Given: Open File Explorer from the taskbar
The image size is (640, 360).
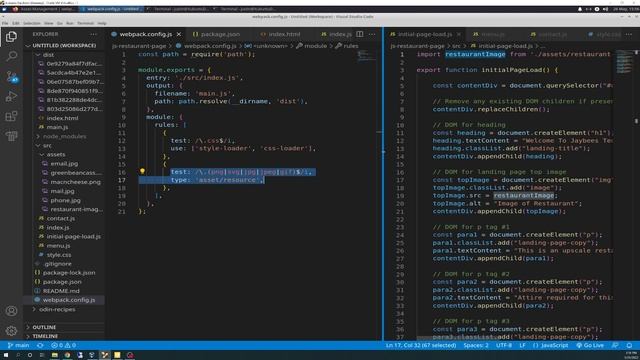Looking at the screenshot, I should click(x=54, y=355).
